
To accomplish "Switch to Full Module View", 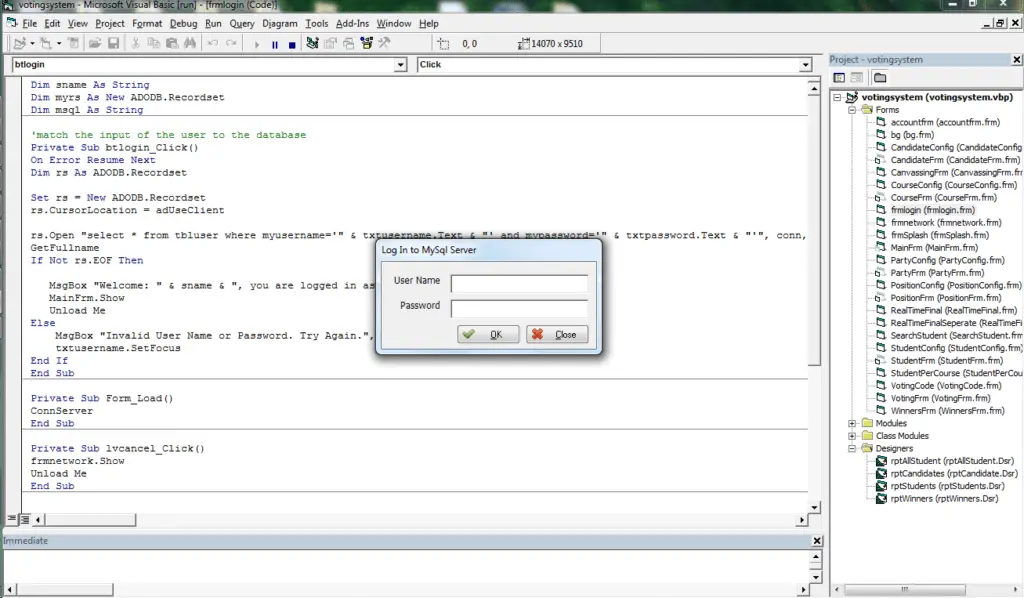I will [x=24, y=519].
